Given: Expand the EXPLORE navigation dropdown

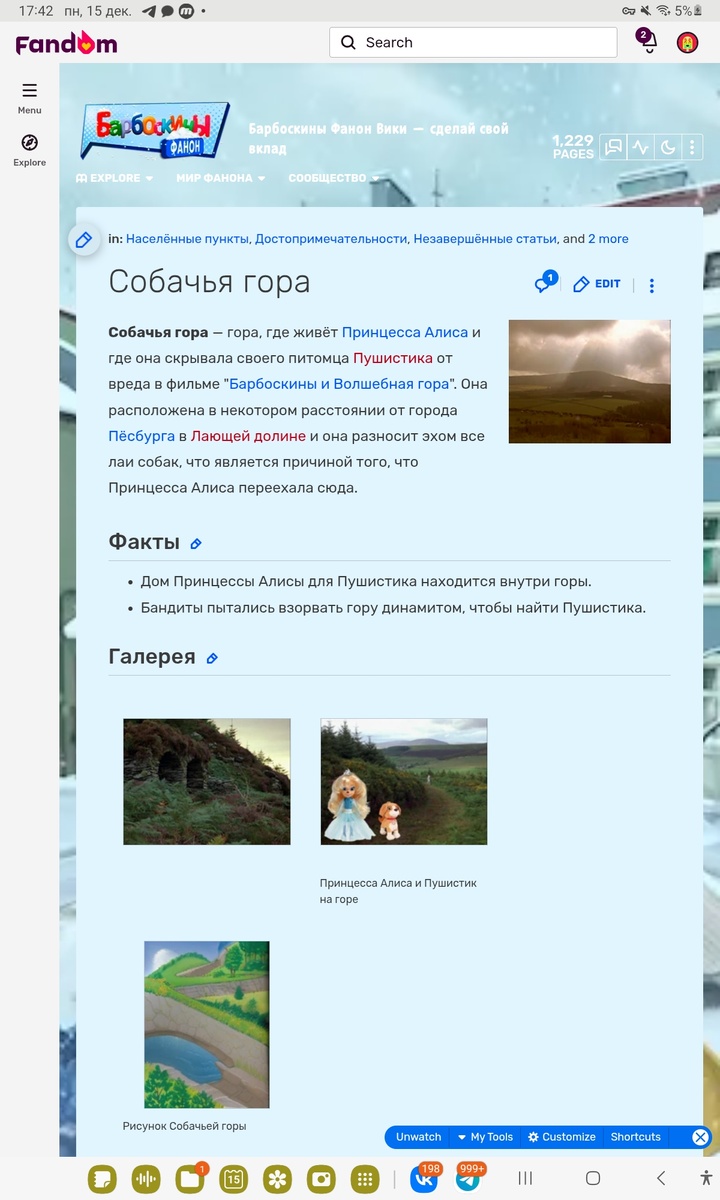Looking at the screenshot, I should tap(115, 178).
